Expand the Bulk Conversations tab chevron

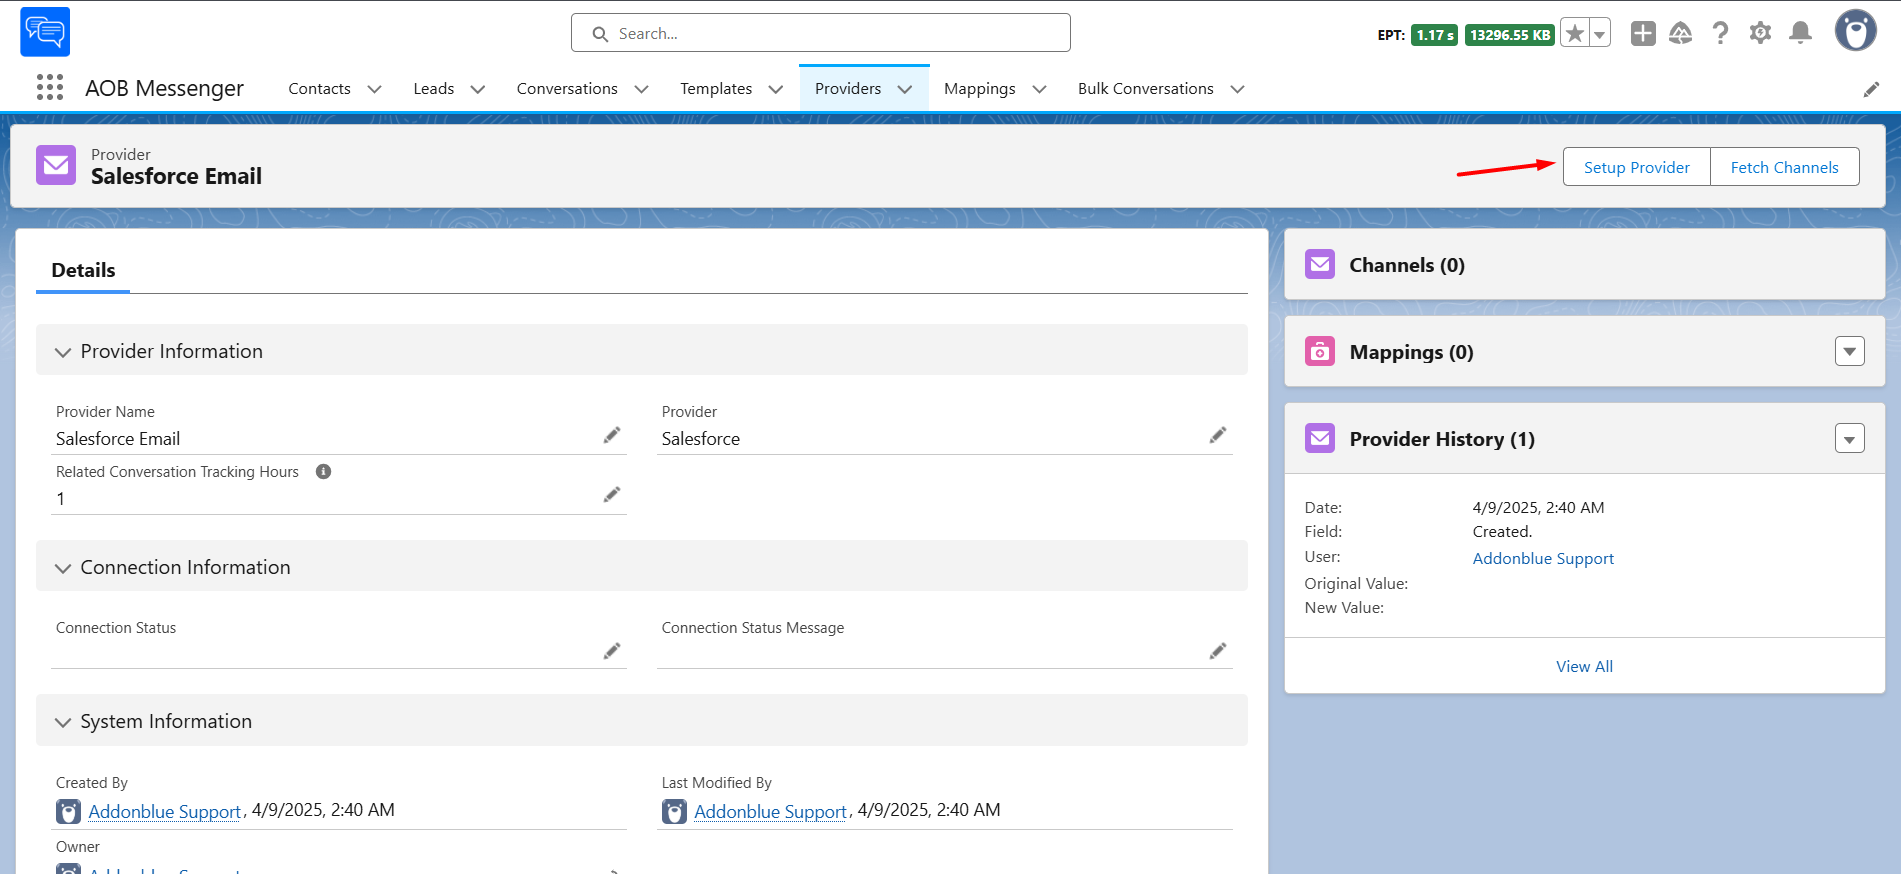click(1238, 89)
